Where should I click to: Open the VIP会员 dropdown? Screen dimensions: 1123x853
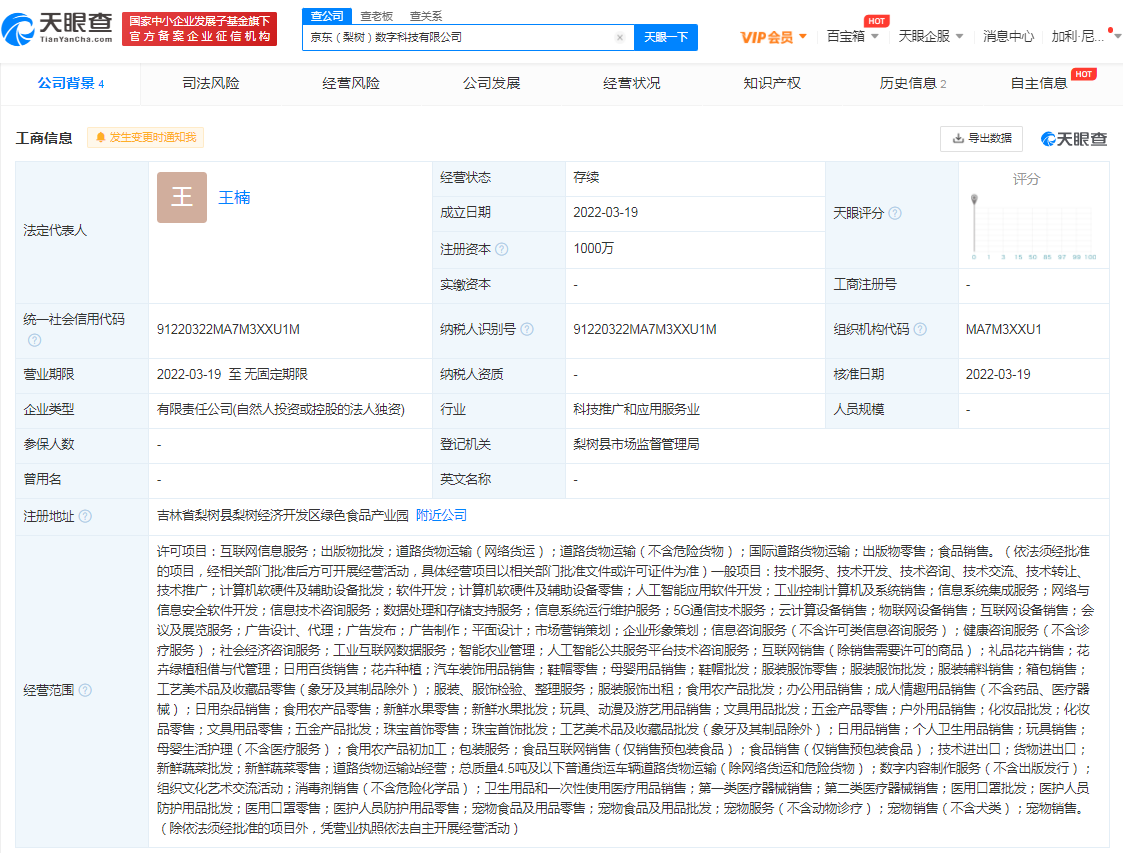773,37
